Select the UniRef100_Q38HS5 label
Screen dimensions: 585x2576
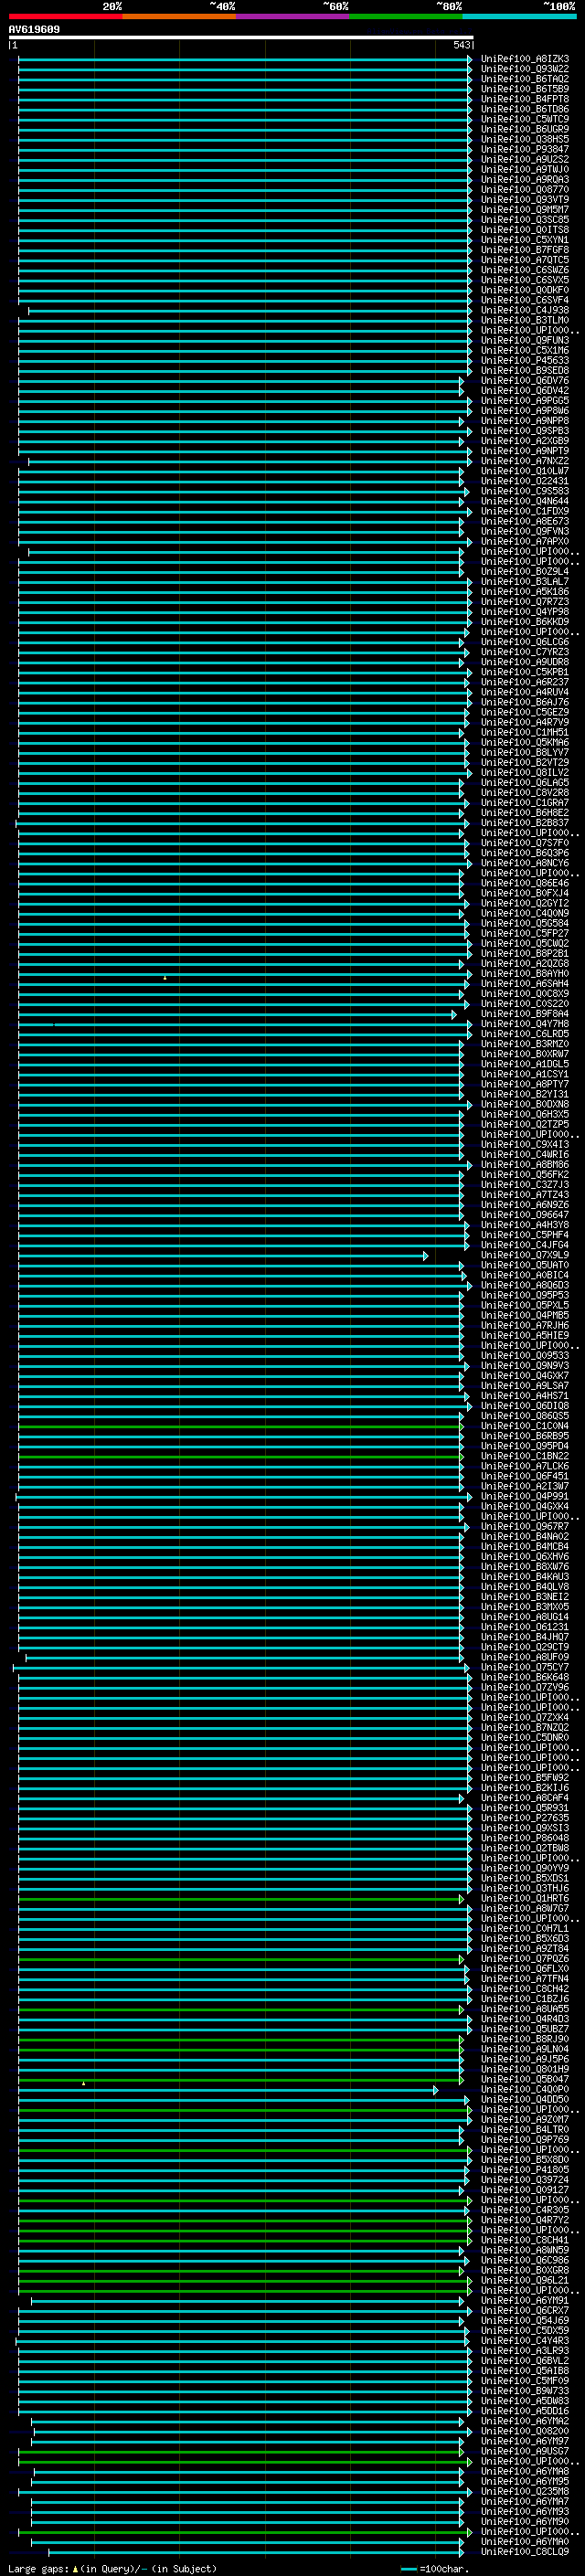pos(525,139)
